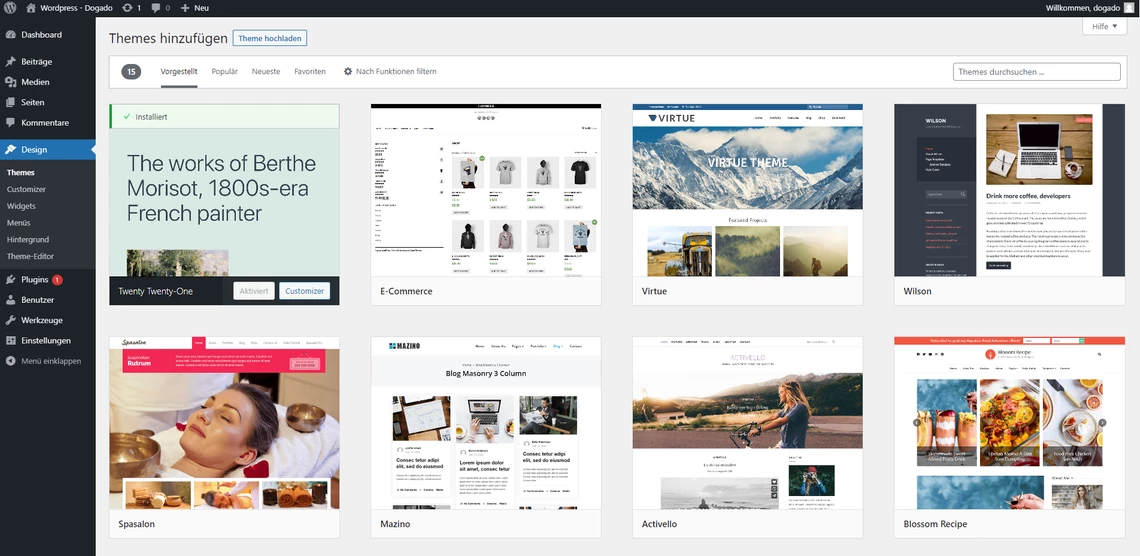Click the Themes durchsuchen search field
1140x556 pixels.
coord(1036,72)
